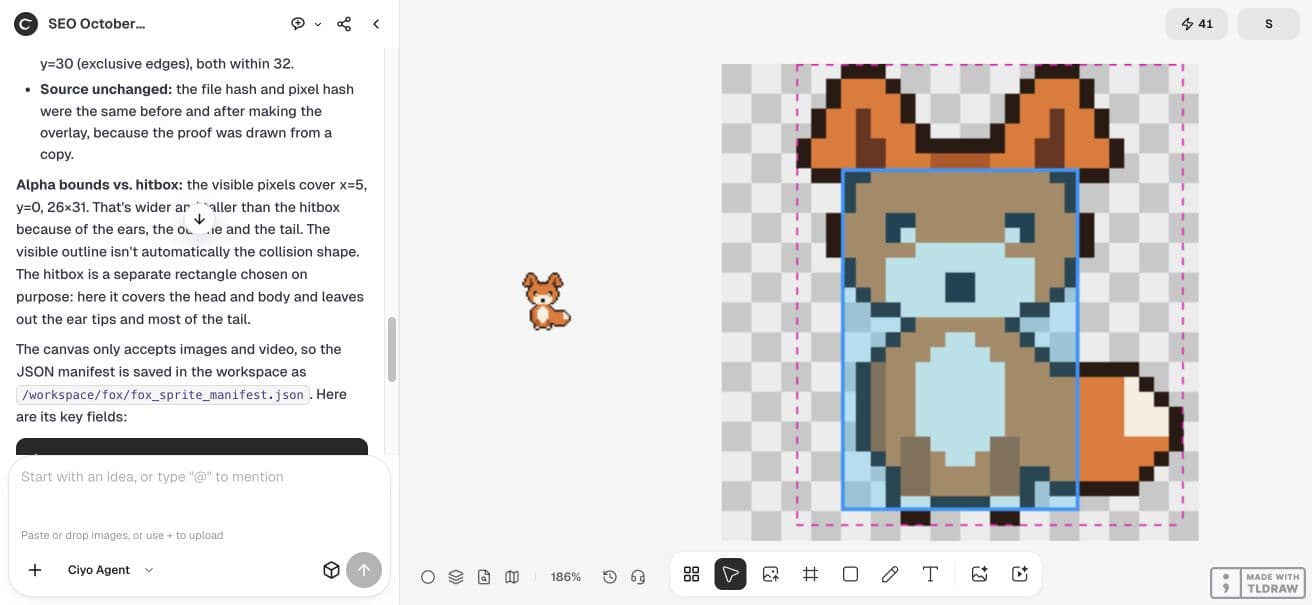Click the credits button showing 41
The image size is (1312, 605).
1197,24
